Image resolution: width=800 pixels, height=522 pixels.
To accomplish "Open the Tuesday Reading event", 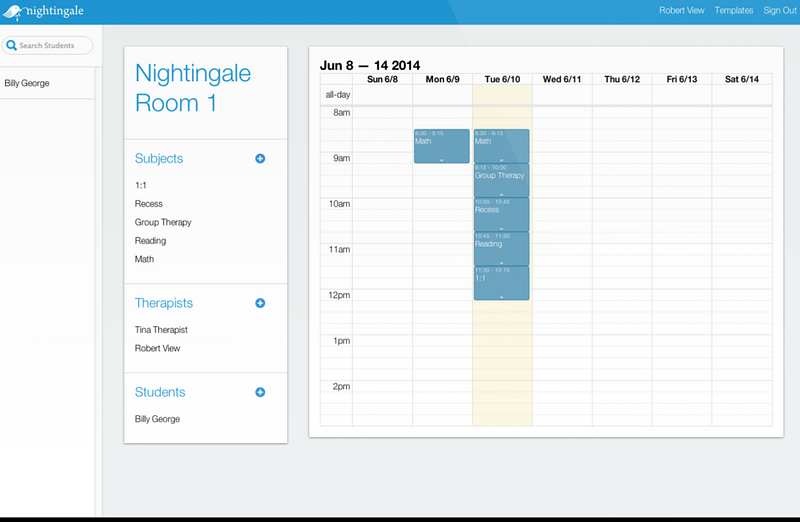I will [502, 248].
